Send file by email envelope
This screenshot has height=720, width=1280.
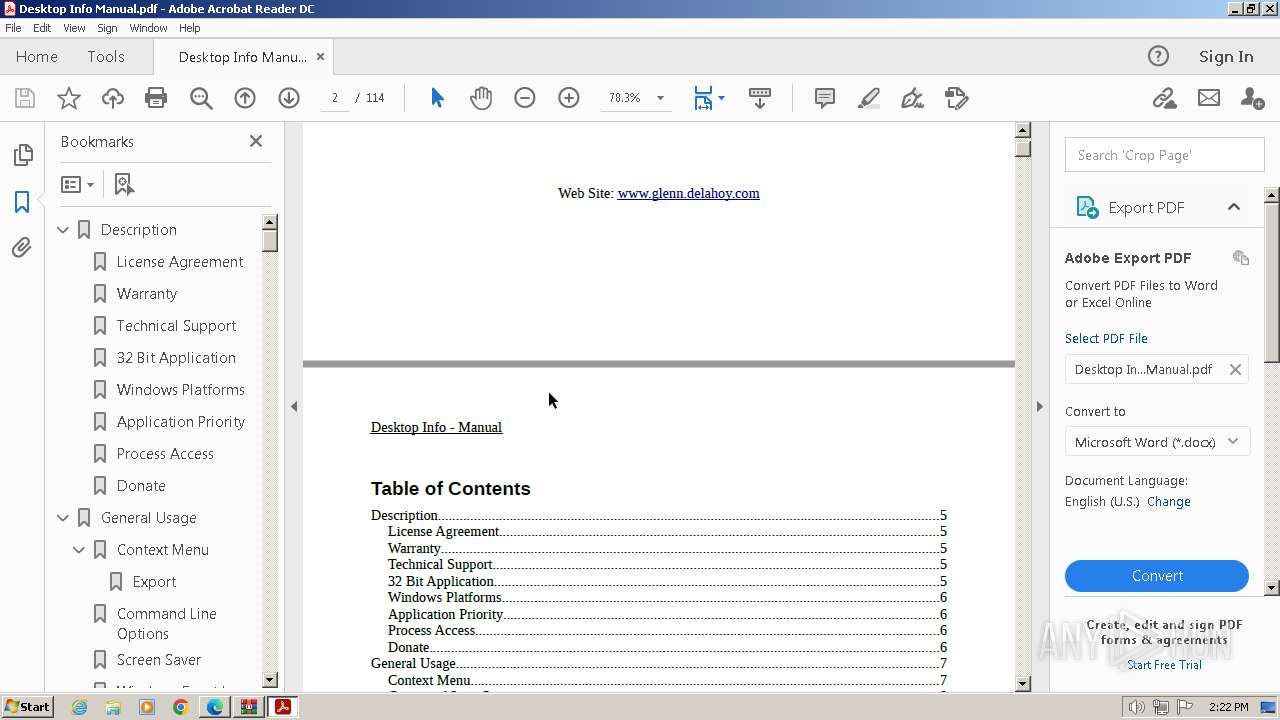click(x=1209, y=98)
